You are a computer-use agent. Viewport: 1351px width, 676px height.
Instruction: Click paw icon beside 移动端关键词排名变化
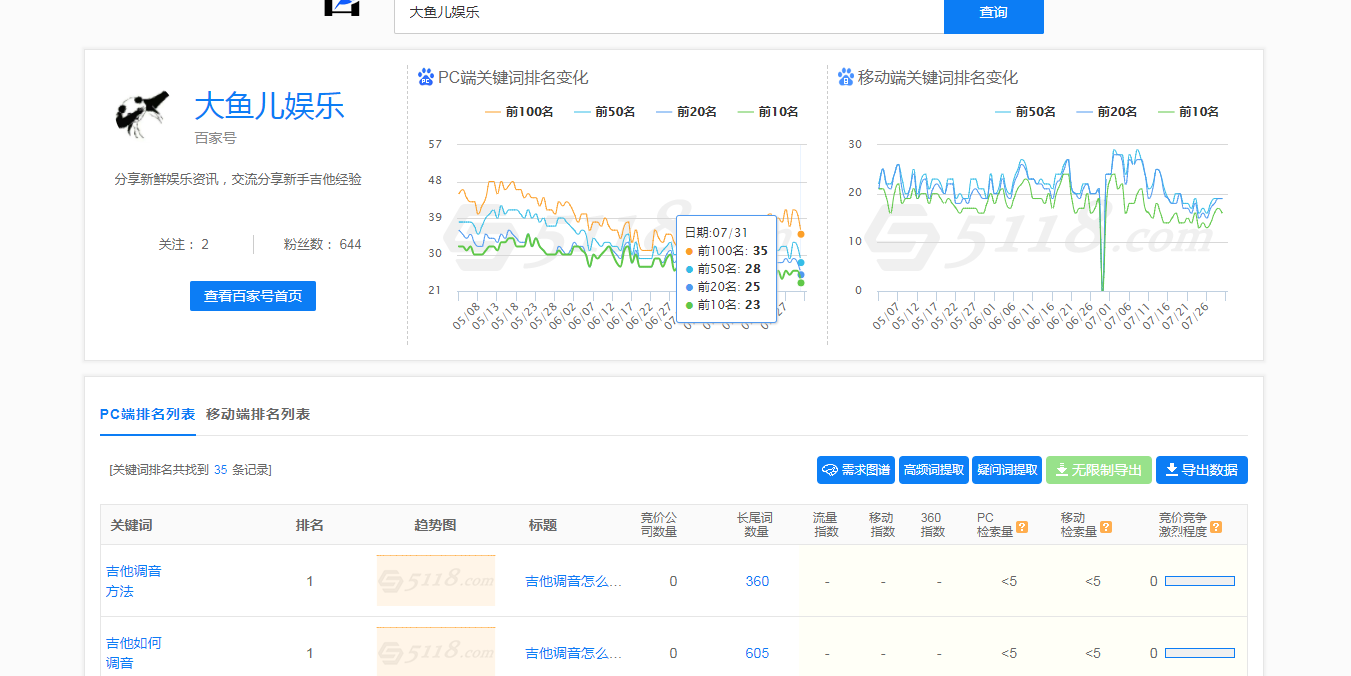click(846, 77)
